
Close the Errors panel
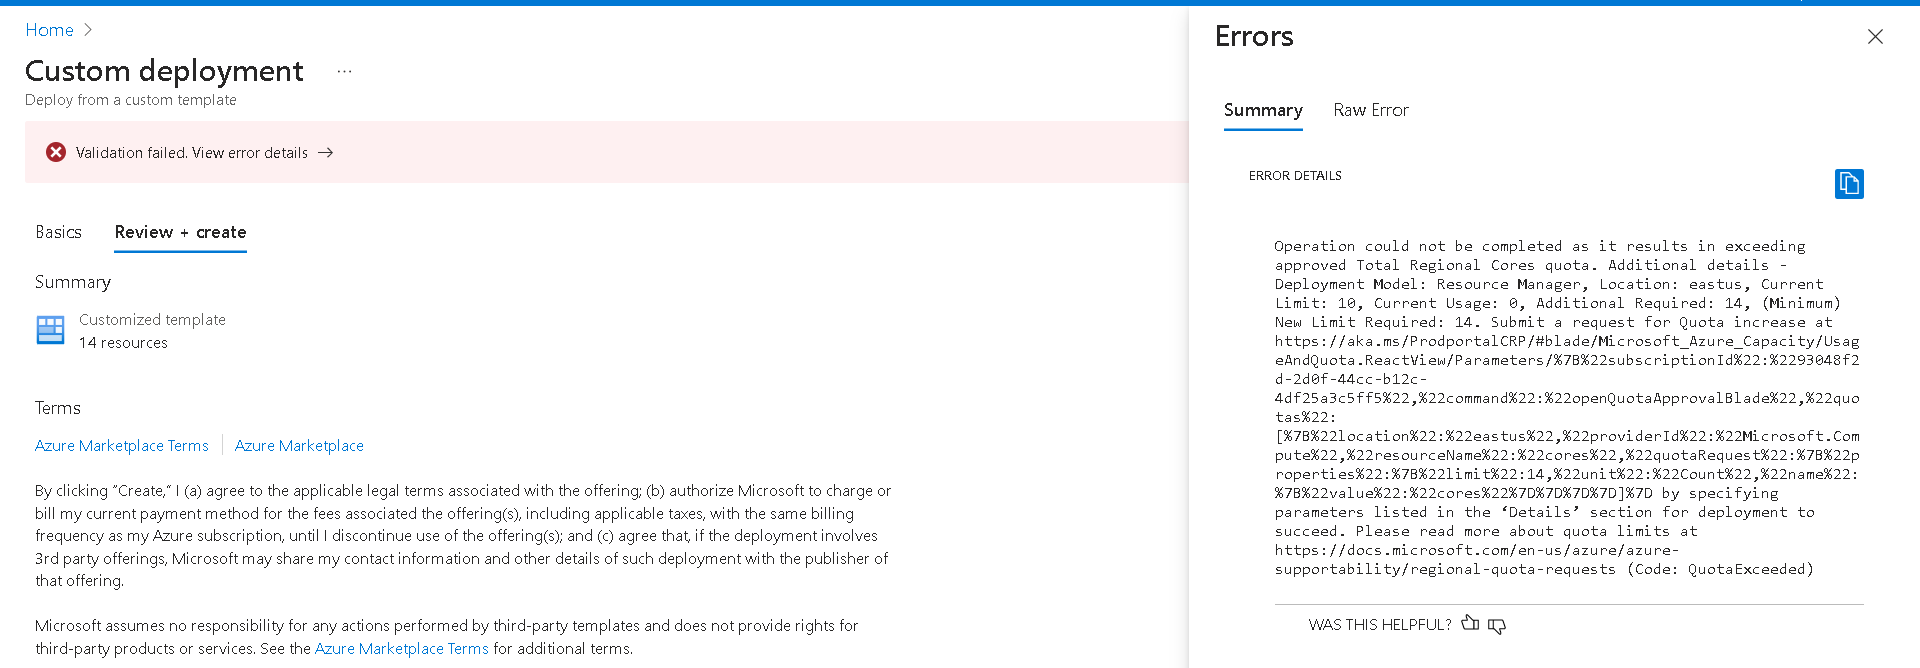click(1875, 37)
